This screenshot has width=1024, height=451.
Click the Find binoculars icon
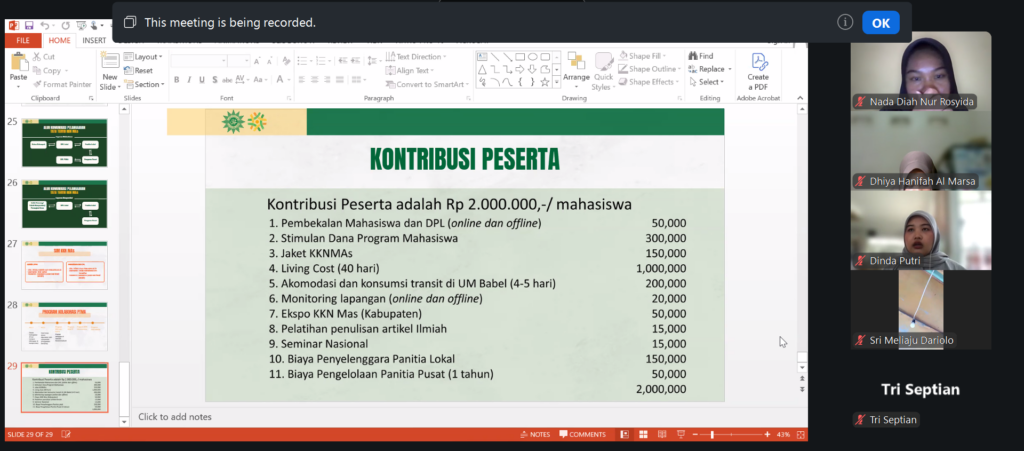692,56
